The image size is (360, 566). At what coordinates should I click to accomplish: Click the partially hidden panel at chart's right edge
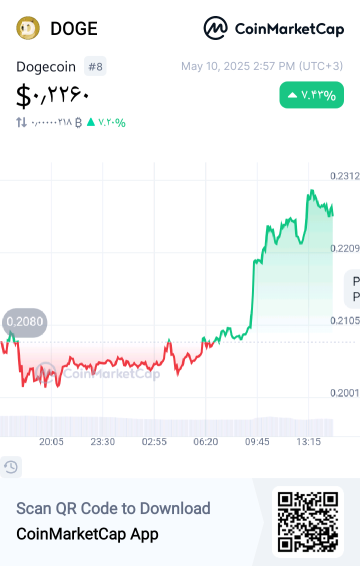tap(352, 289)
